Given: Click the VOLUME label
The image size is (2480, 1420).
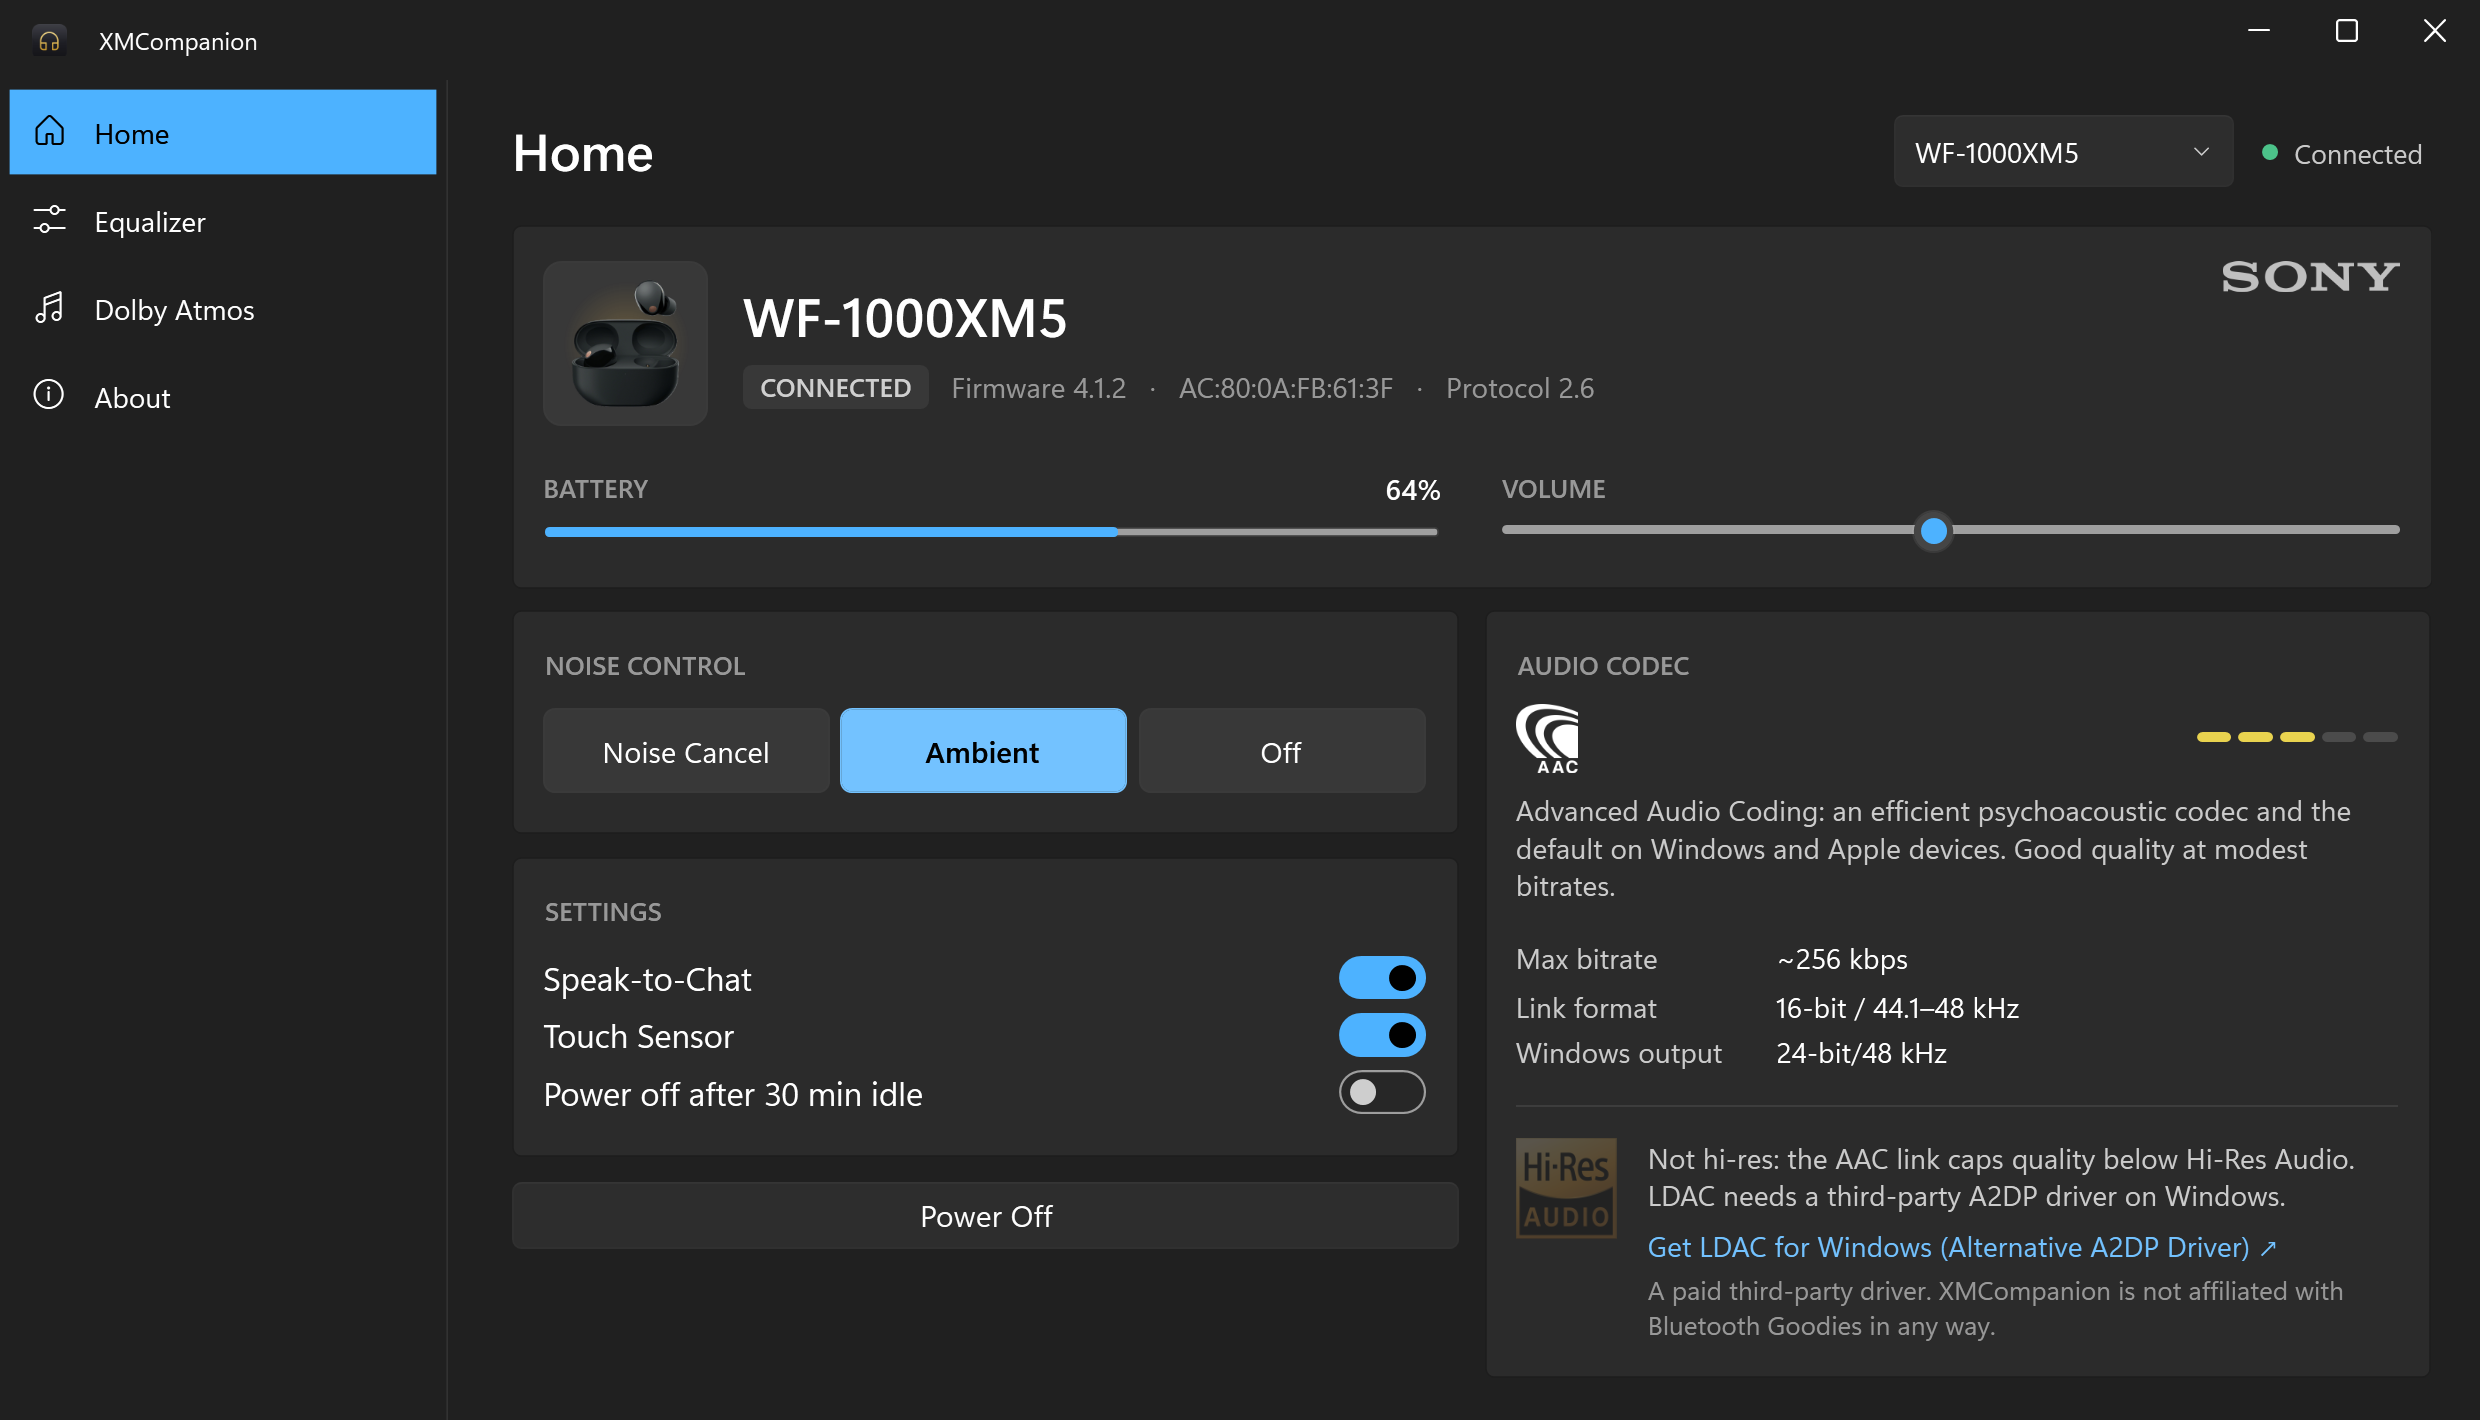Looking at the screenshot, I should tap(1553, 489).
